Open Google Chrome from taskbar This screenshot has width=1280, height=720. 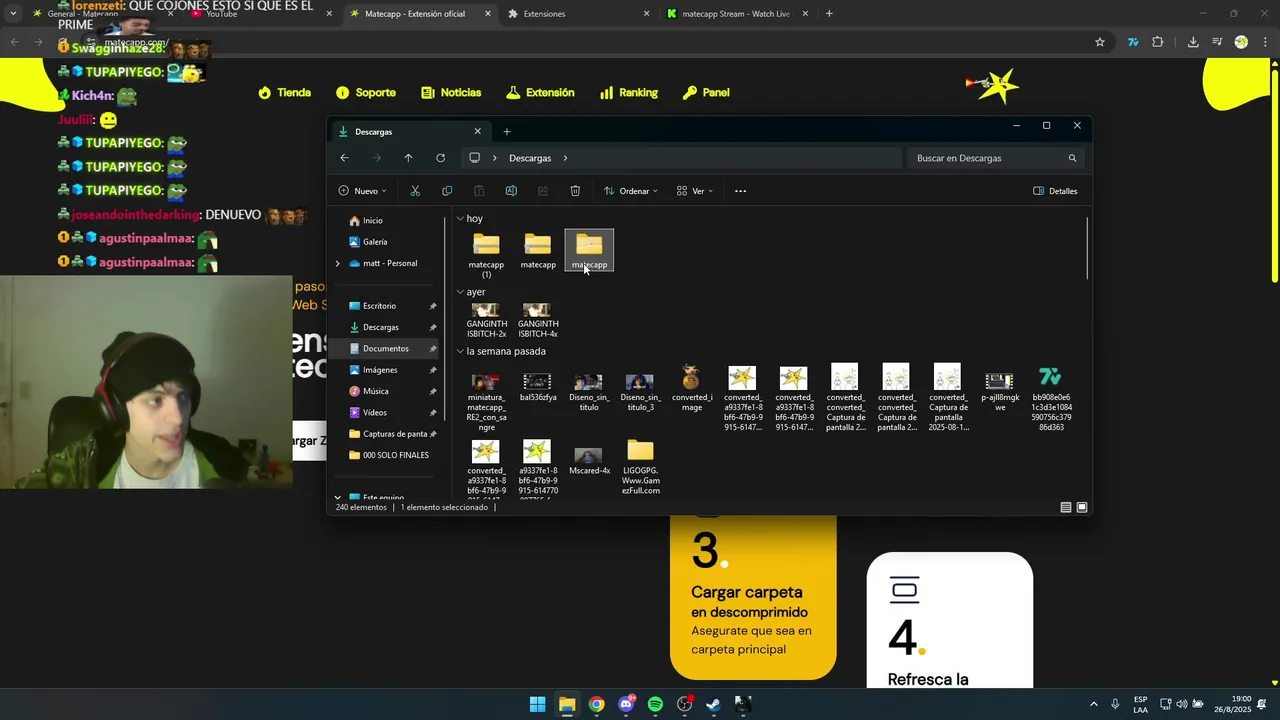(596, 704)
